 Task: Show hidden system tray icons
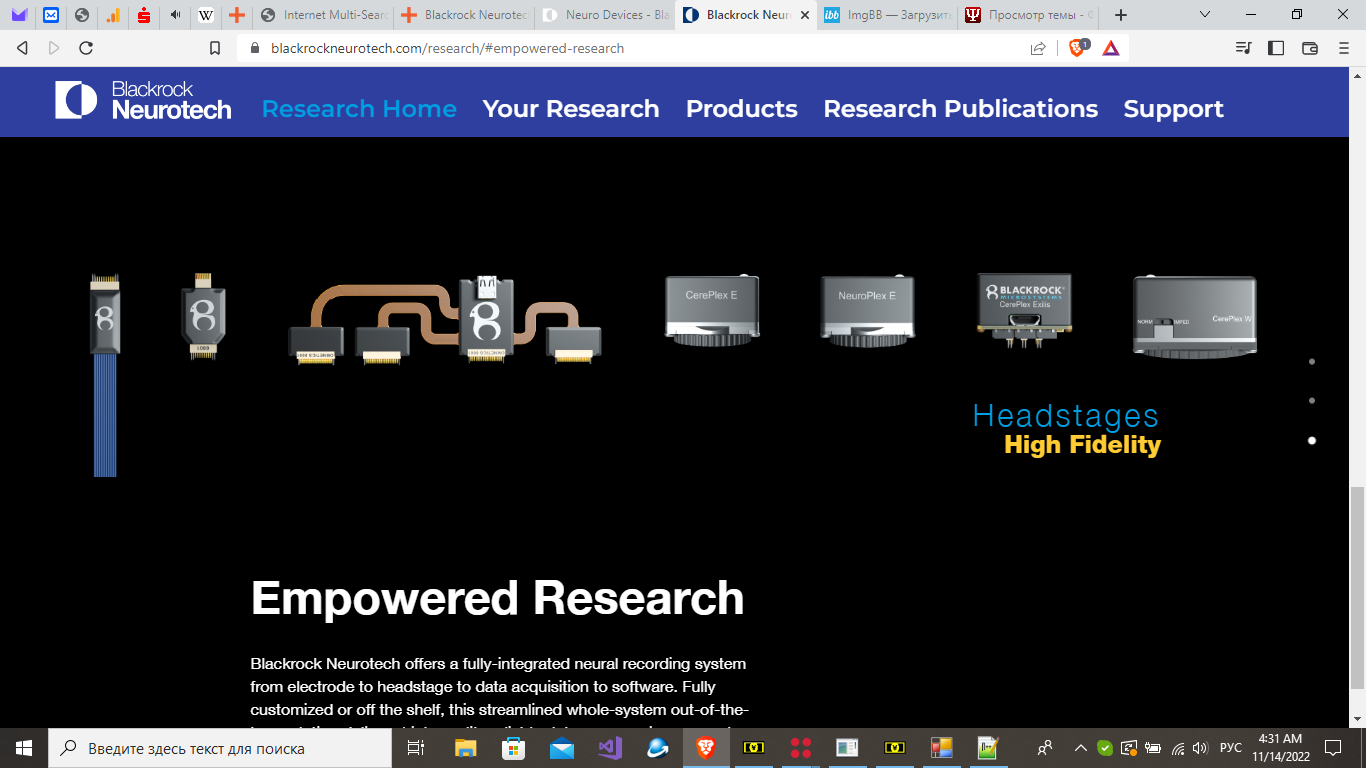[1081, 747]
